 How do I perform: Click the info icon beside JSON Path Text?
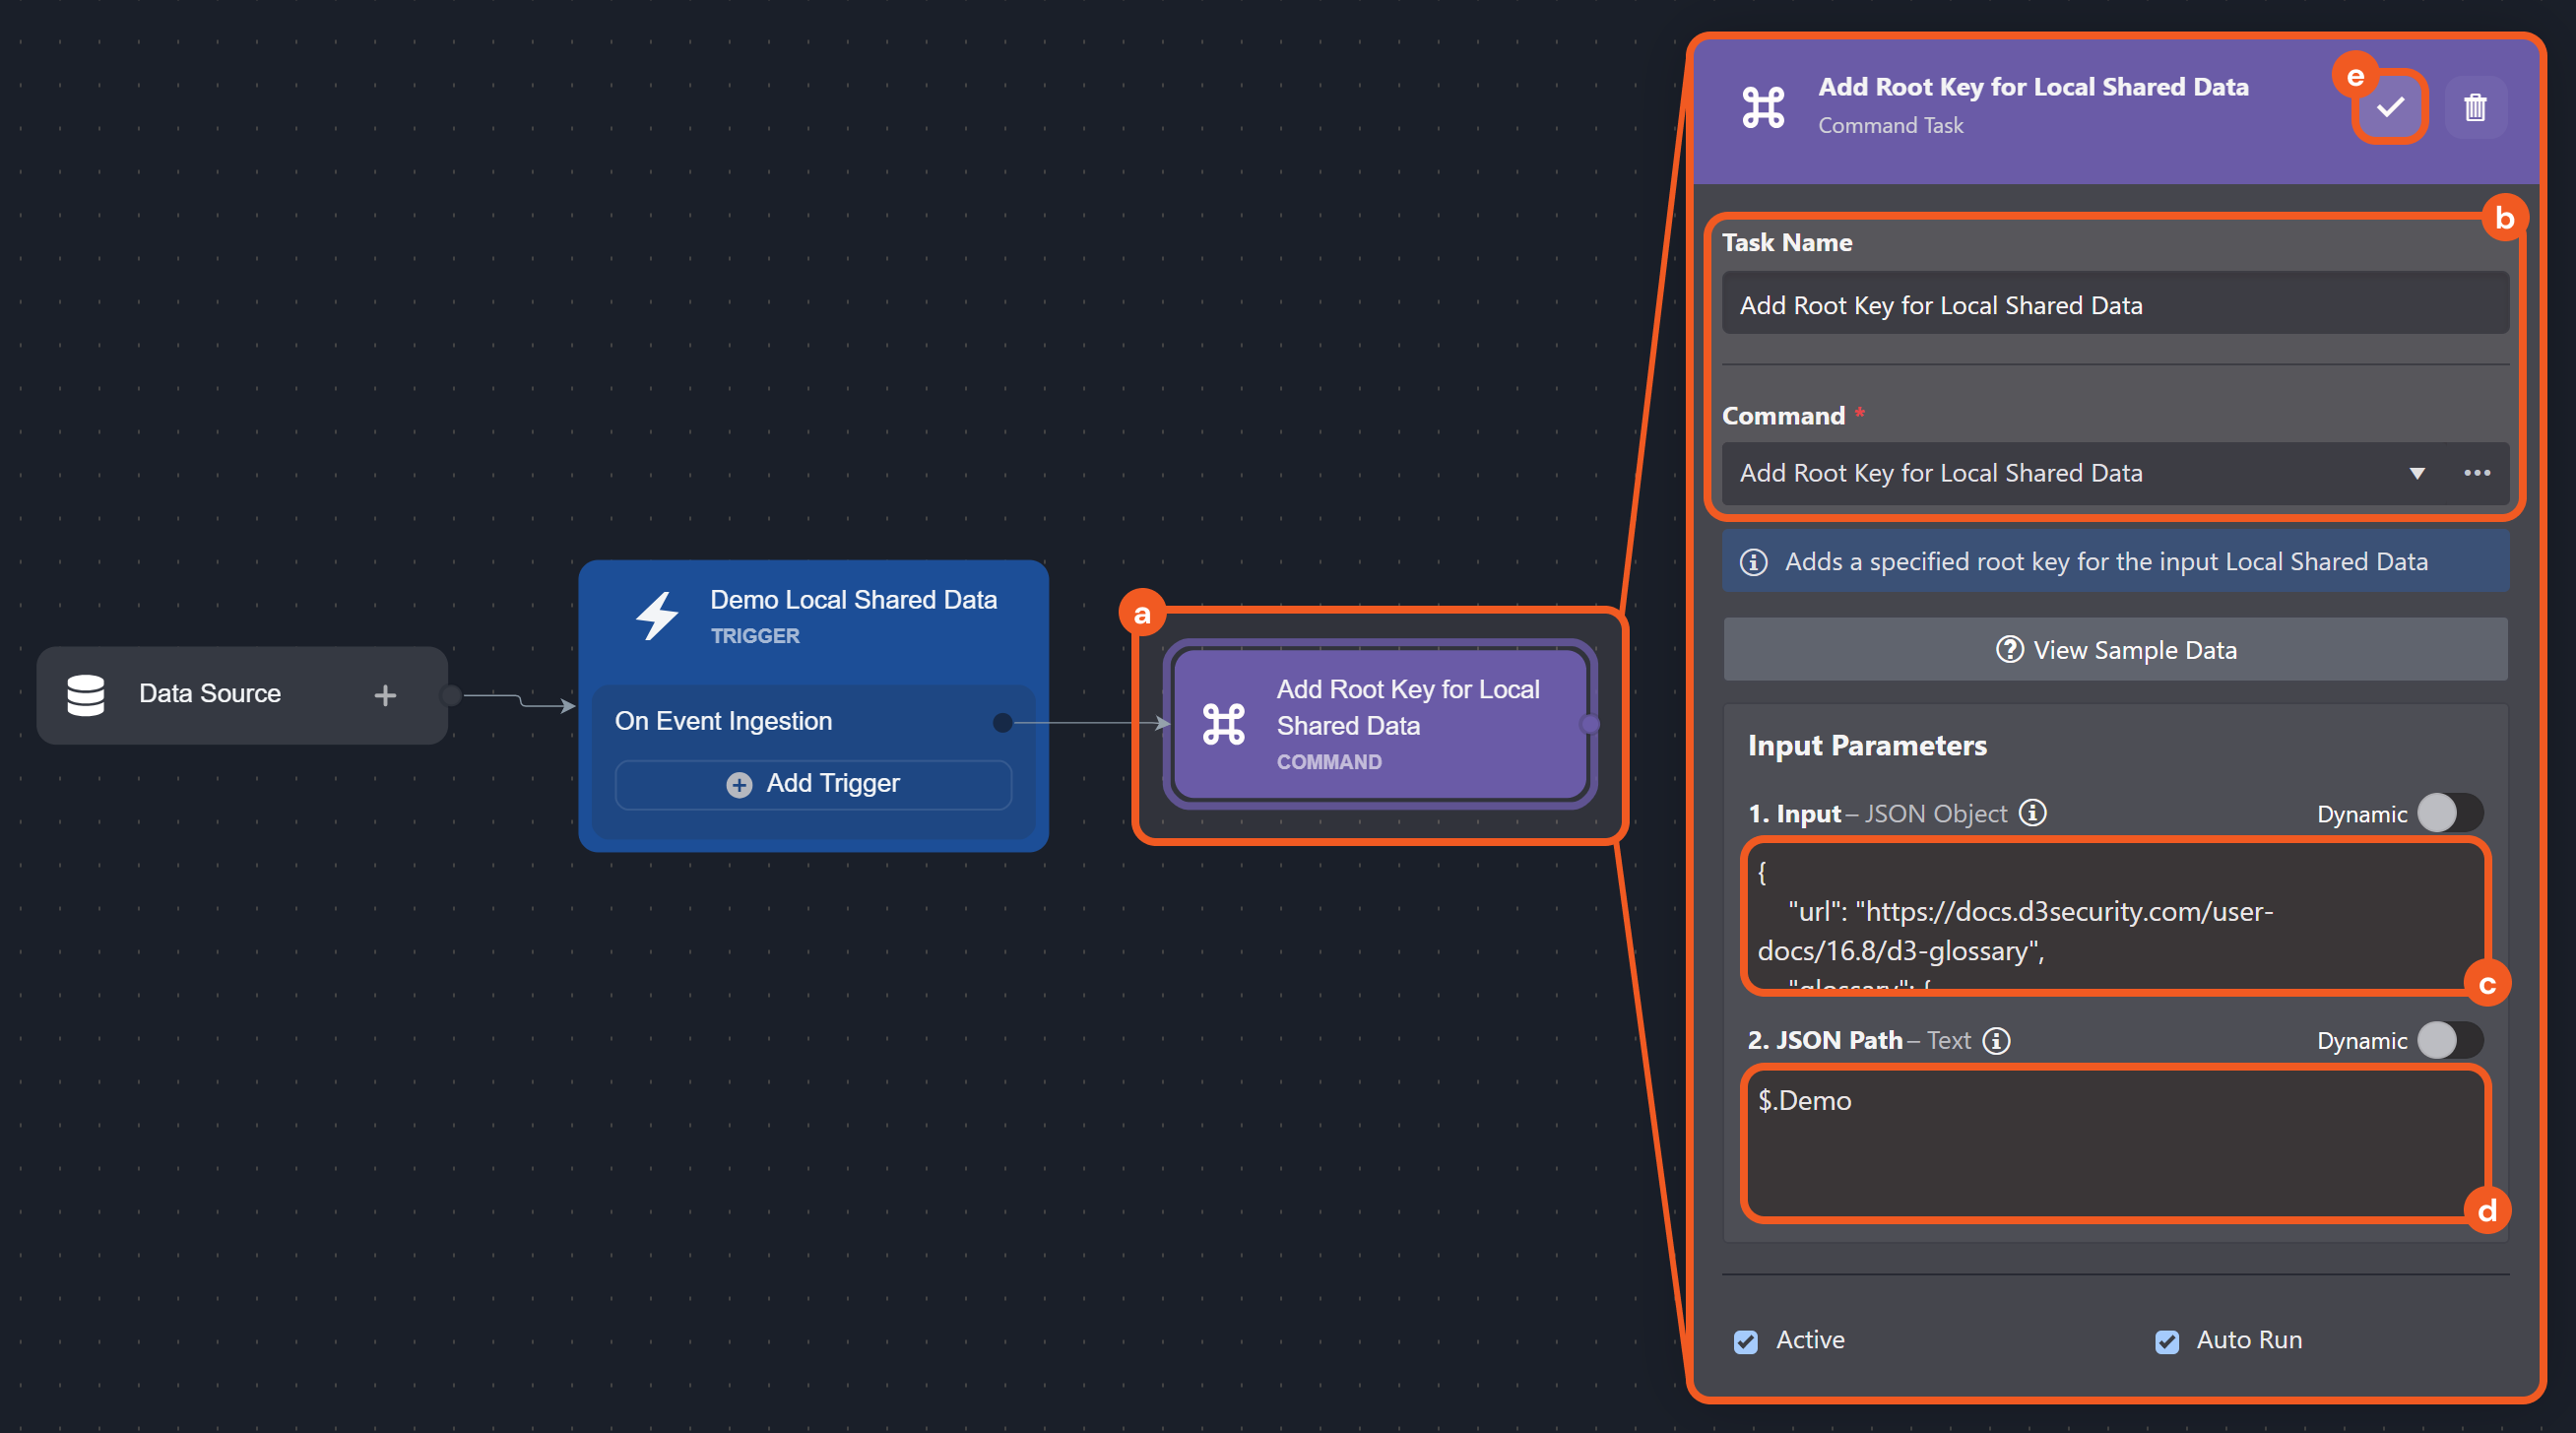[x=1996, y=1041]
